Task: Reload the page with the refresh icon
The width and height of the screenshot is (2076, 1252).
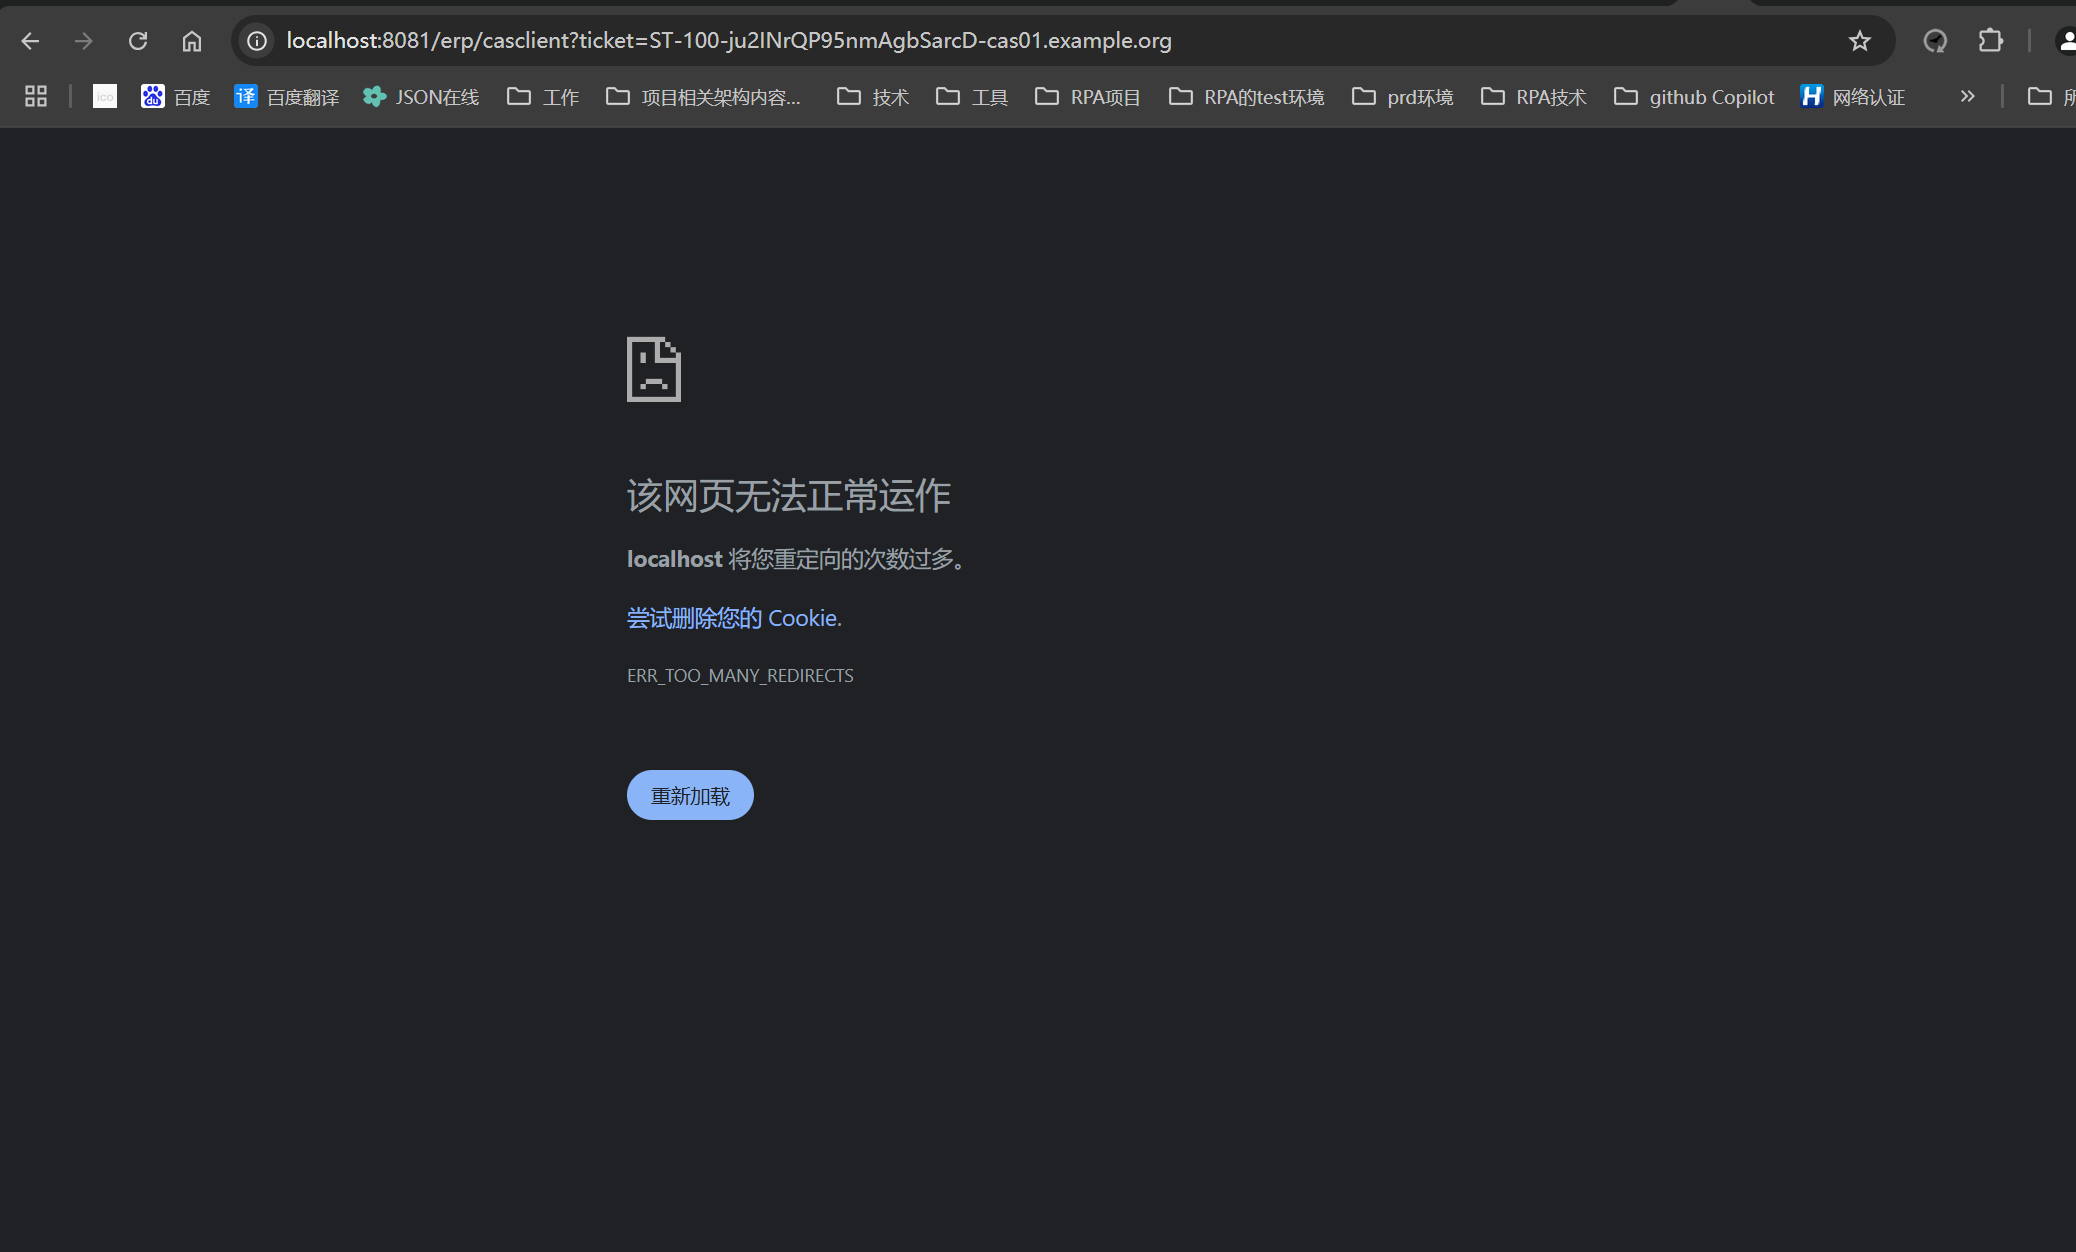Action: (138, 41)
